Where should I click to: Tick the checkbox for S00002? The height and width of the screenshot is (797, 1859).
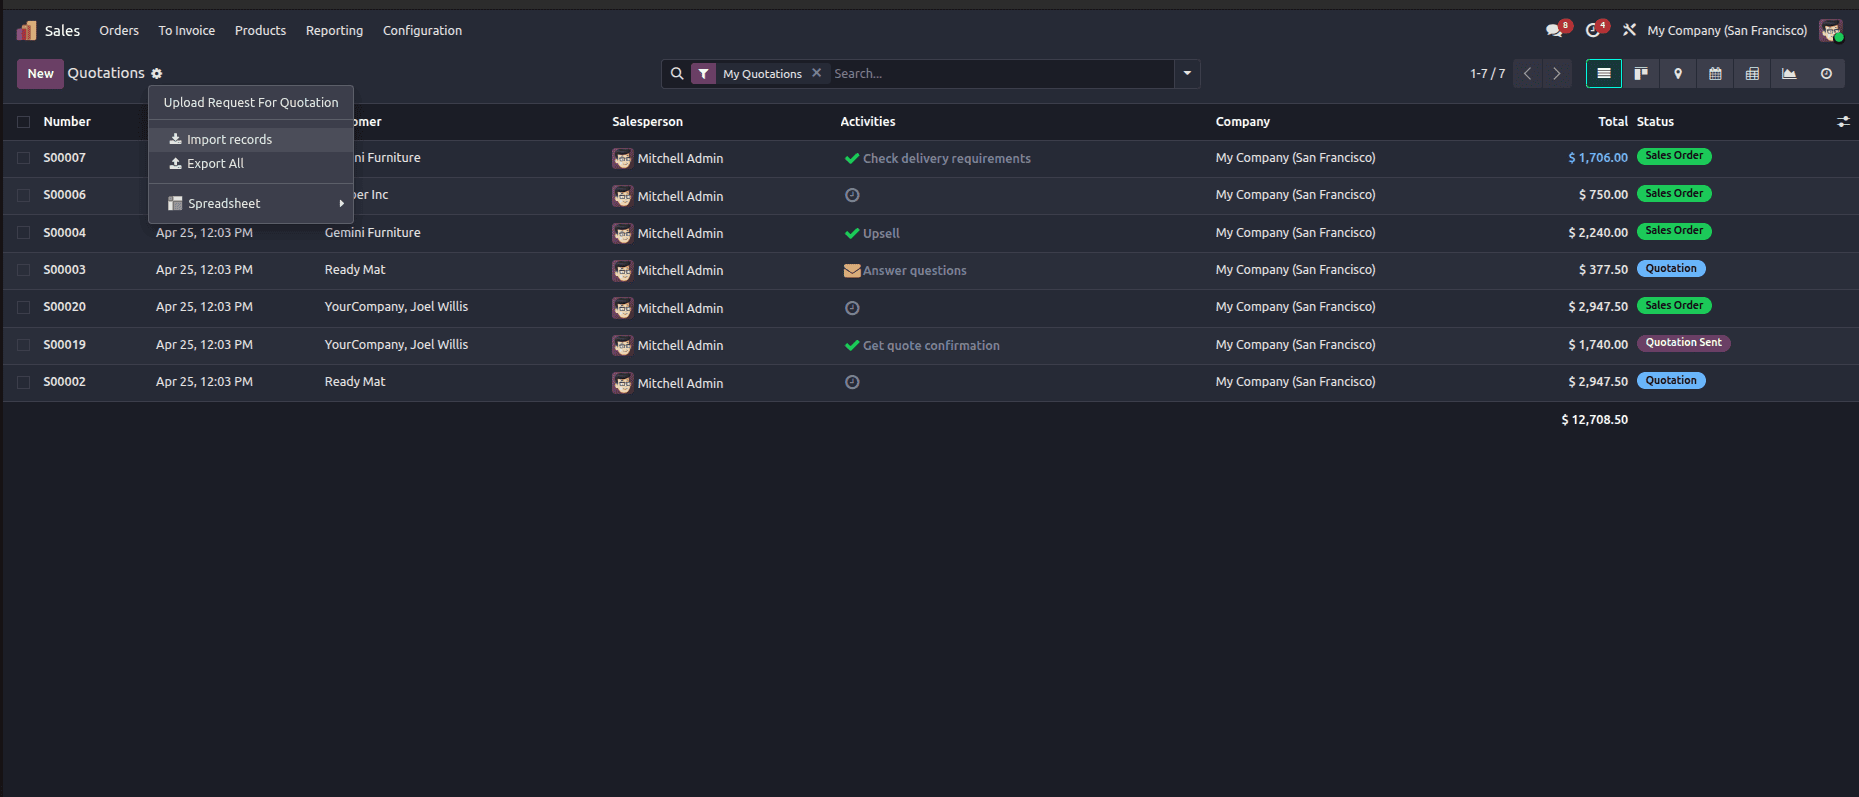coord(23,382)
